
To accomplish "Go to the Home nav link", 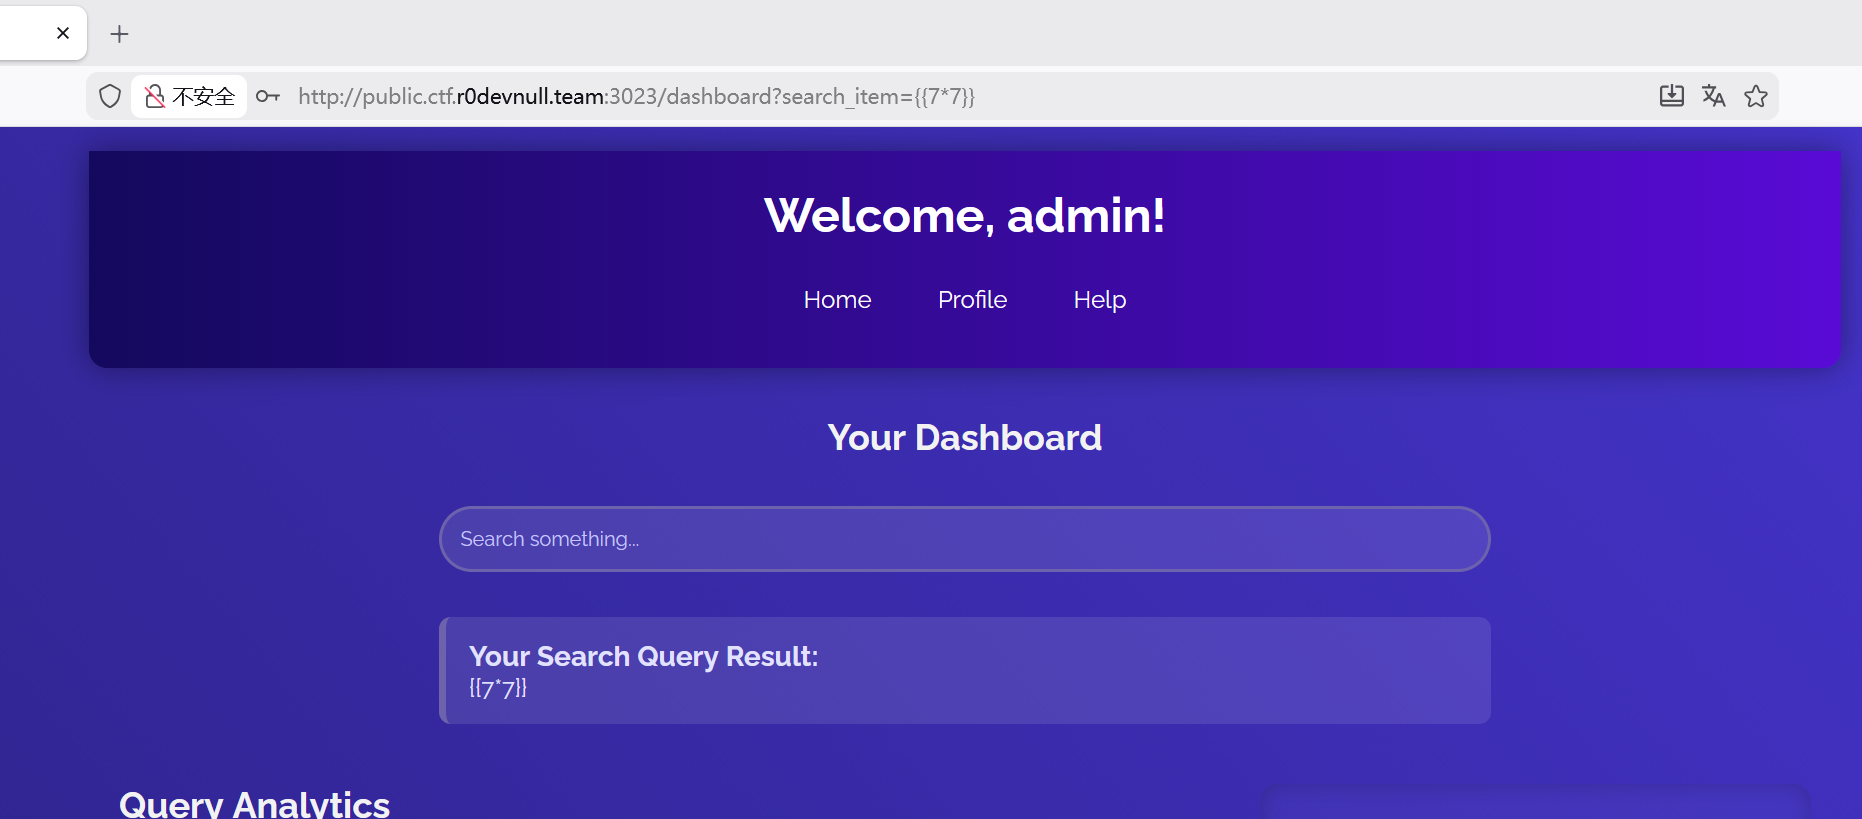I will pyautogui.click(x=838, y=300).
